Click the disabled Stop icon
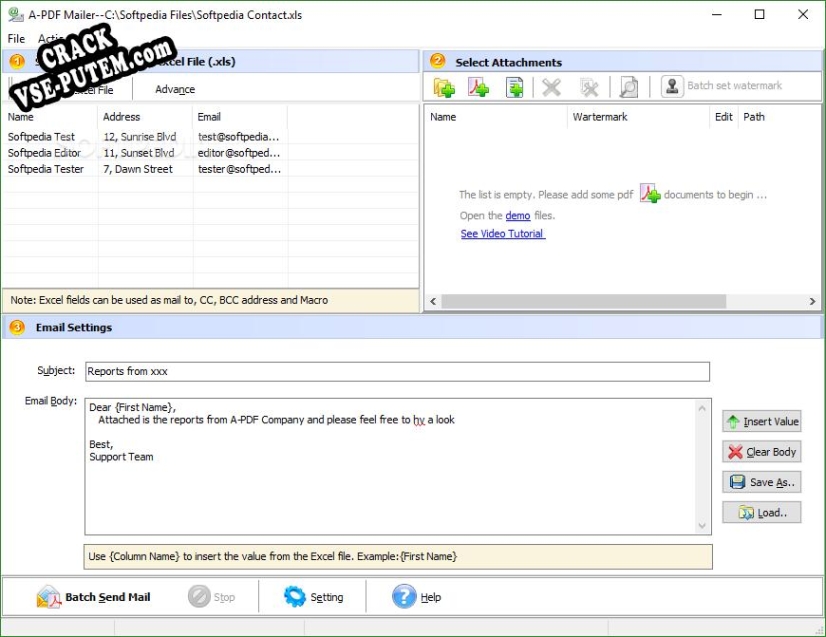This screenshot has height=637, width=826. click(x=202, y=597)
